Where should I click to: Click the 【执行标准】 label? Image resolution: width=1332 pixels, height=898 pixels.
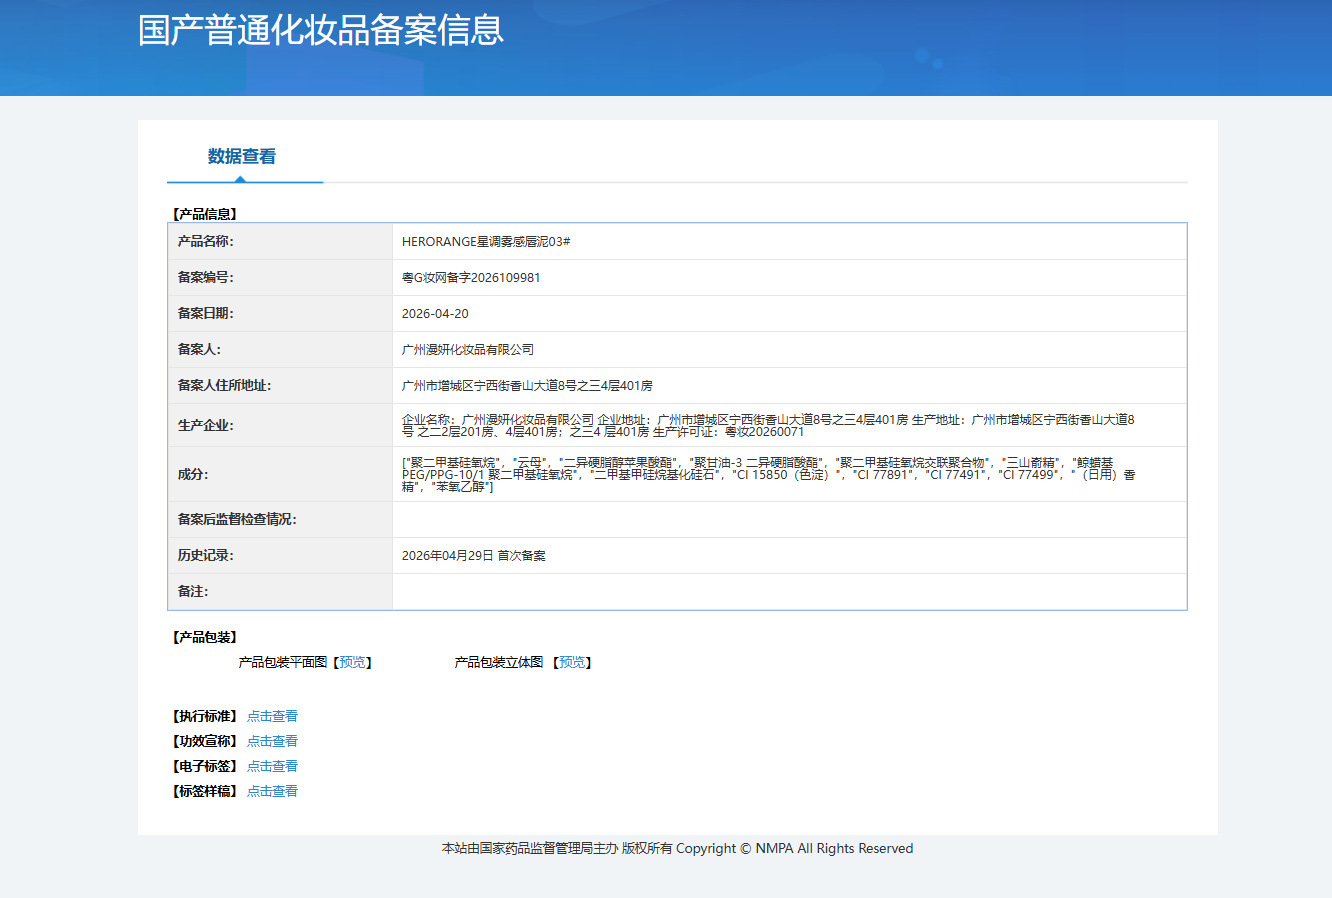[x=205, y=716]
